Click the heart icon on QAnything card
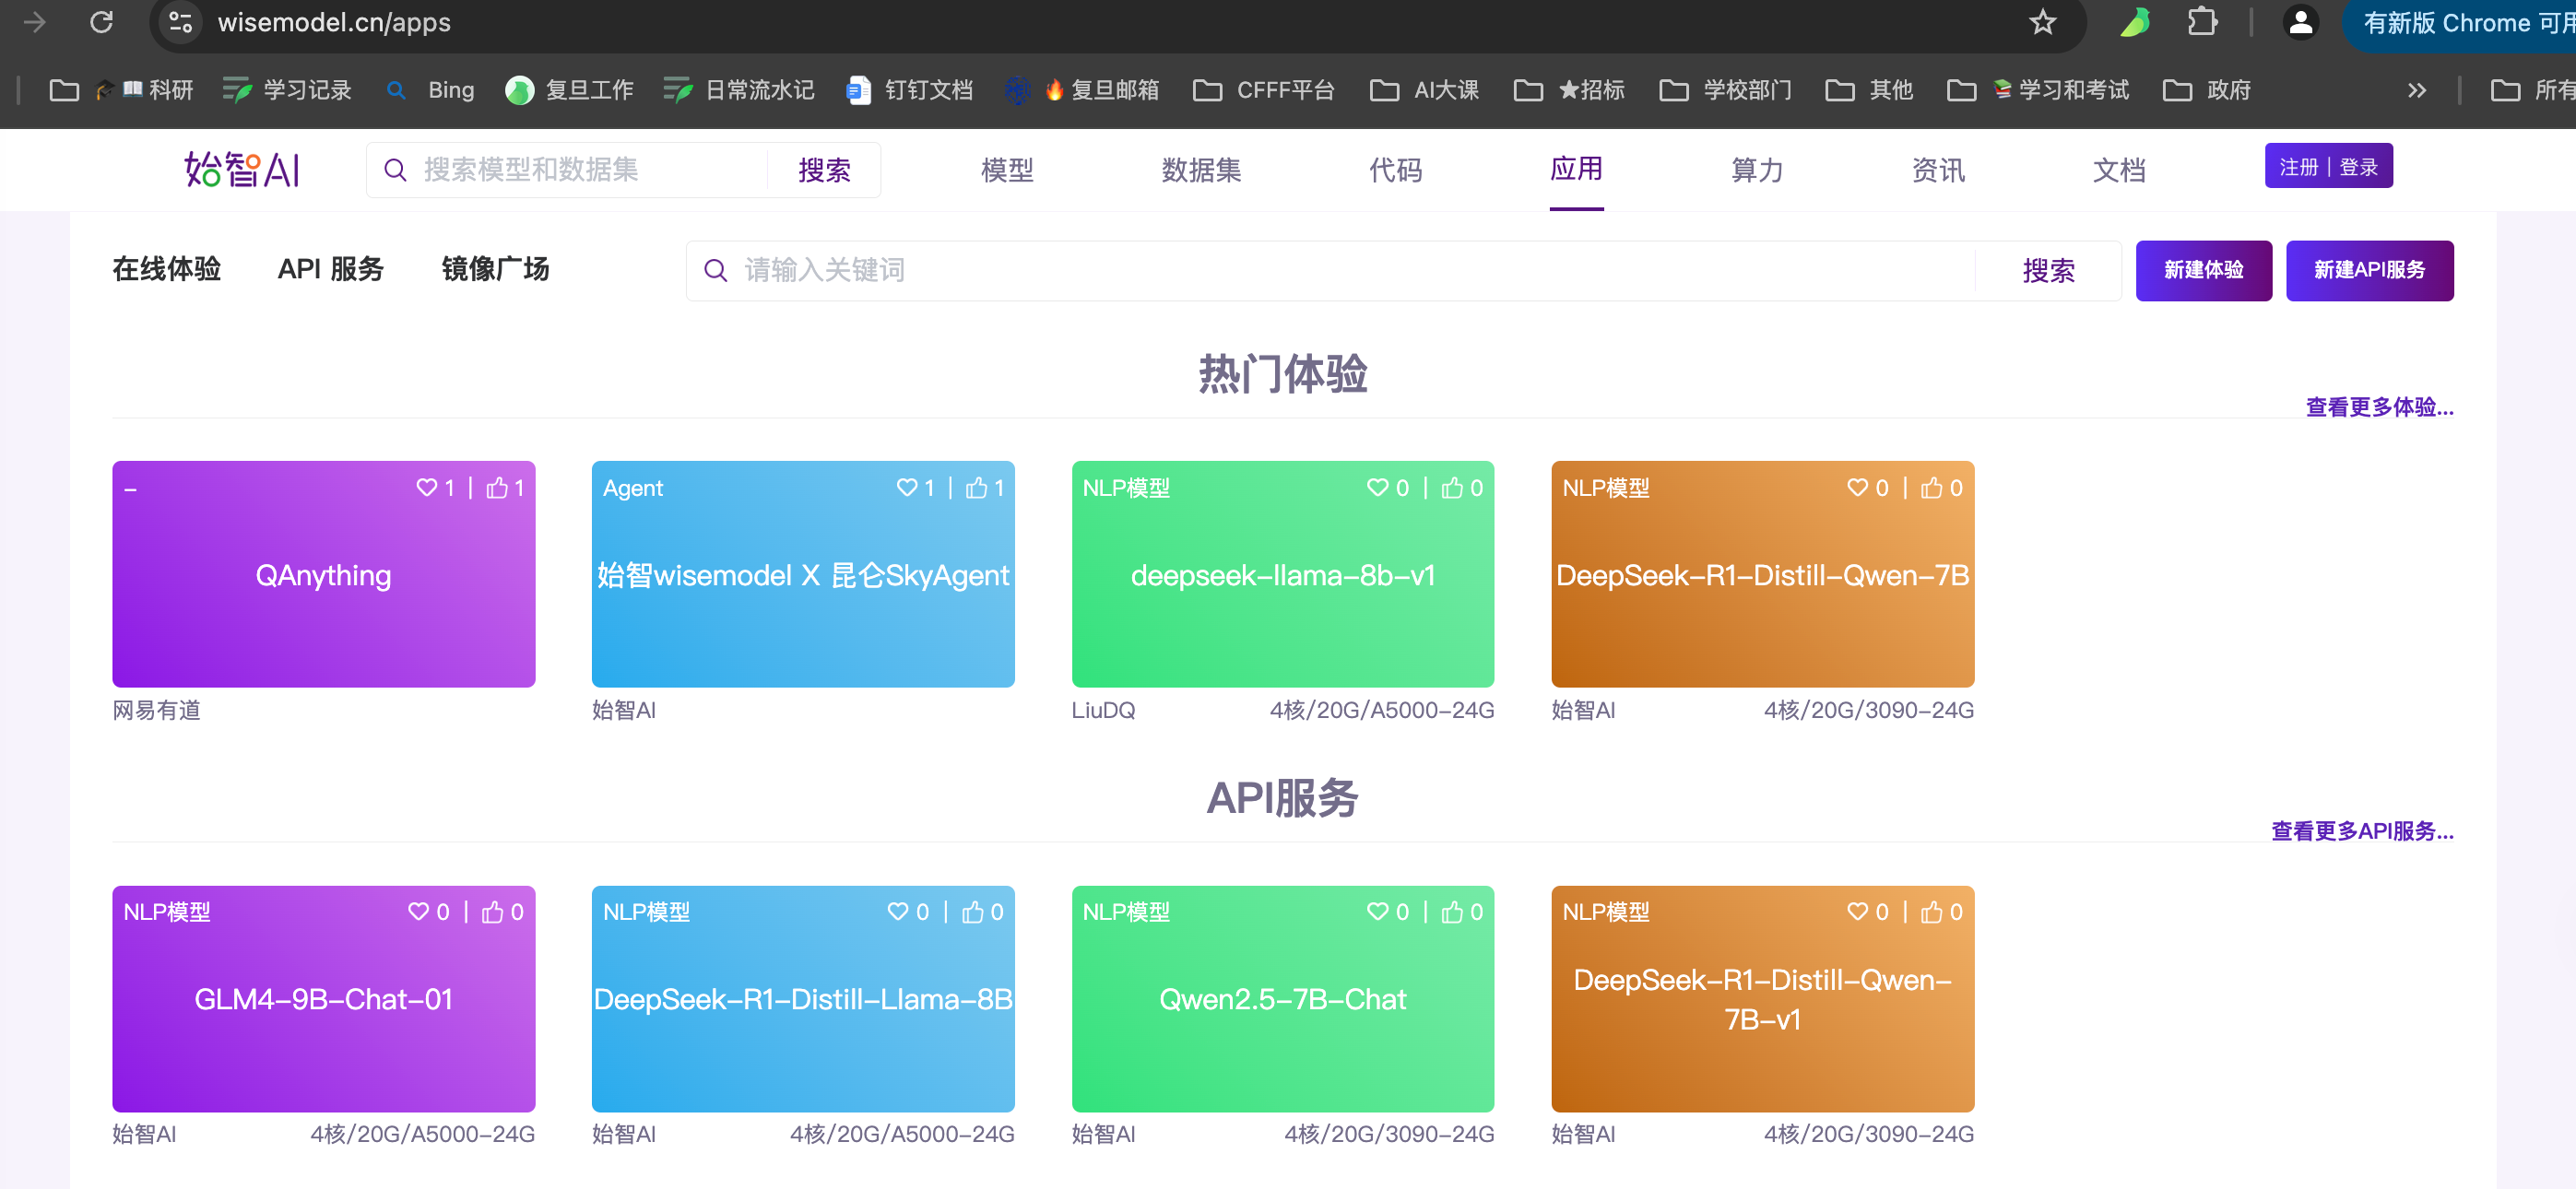This screenshot has height=1189, width=2576. pos(426,488)
